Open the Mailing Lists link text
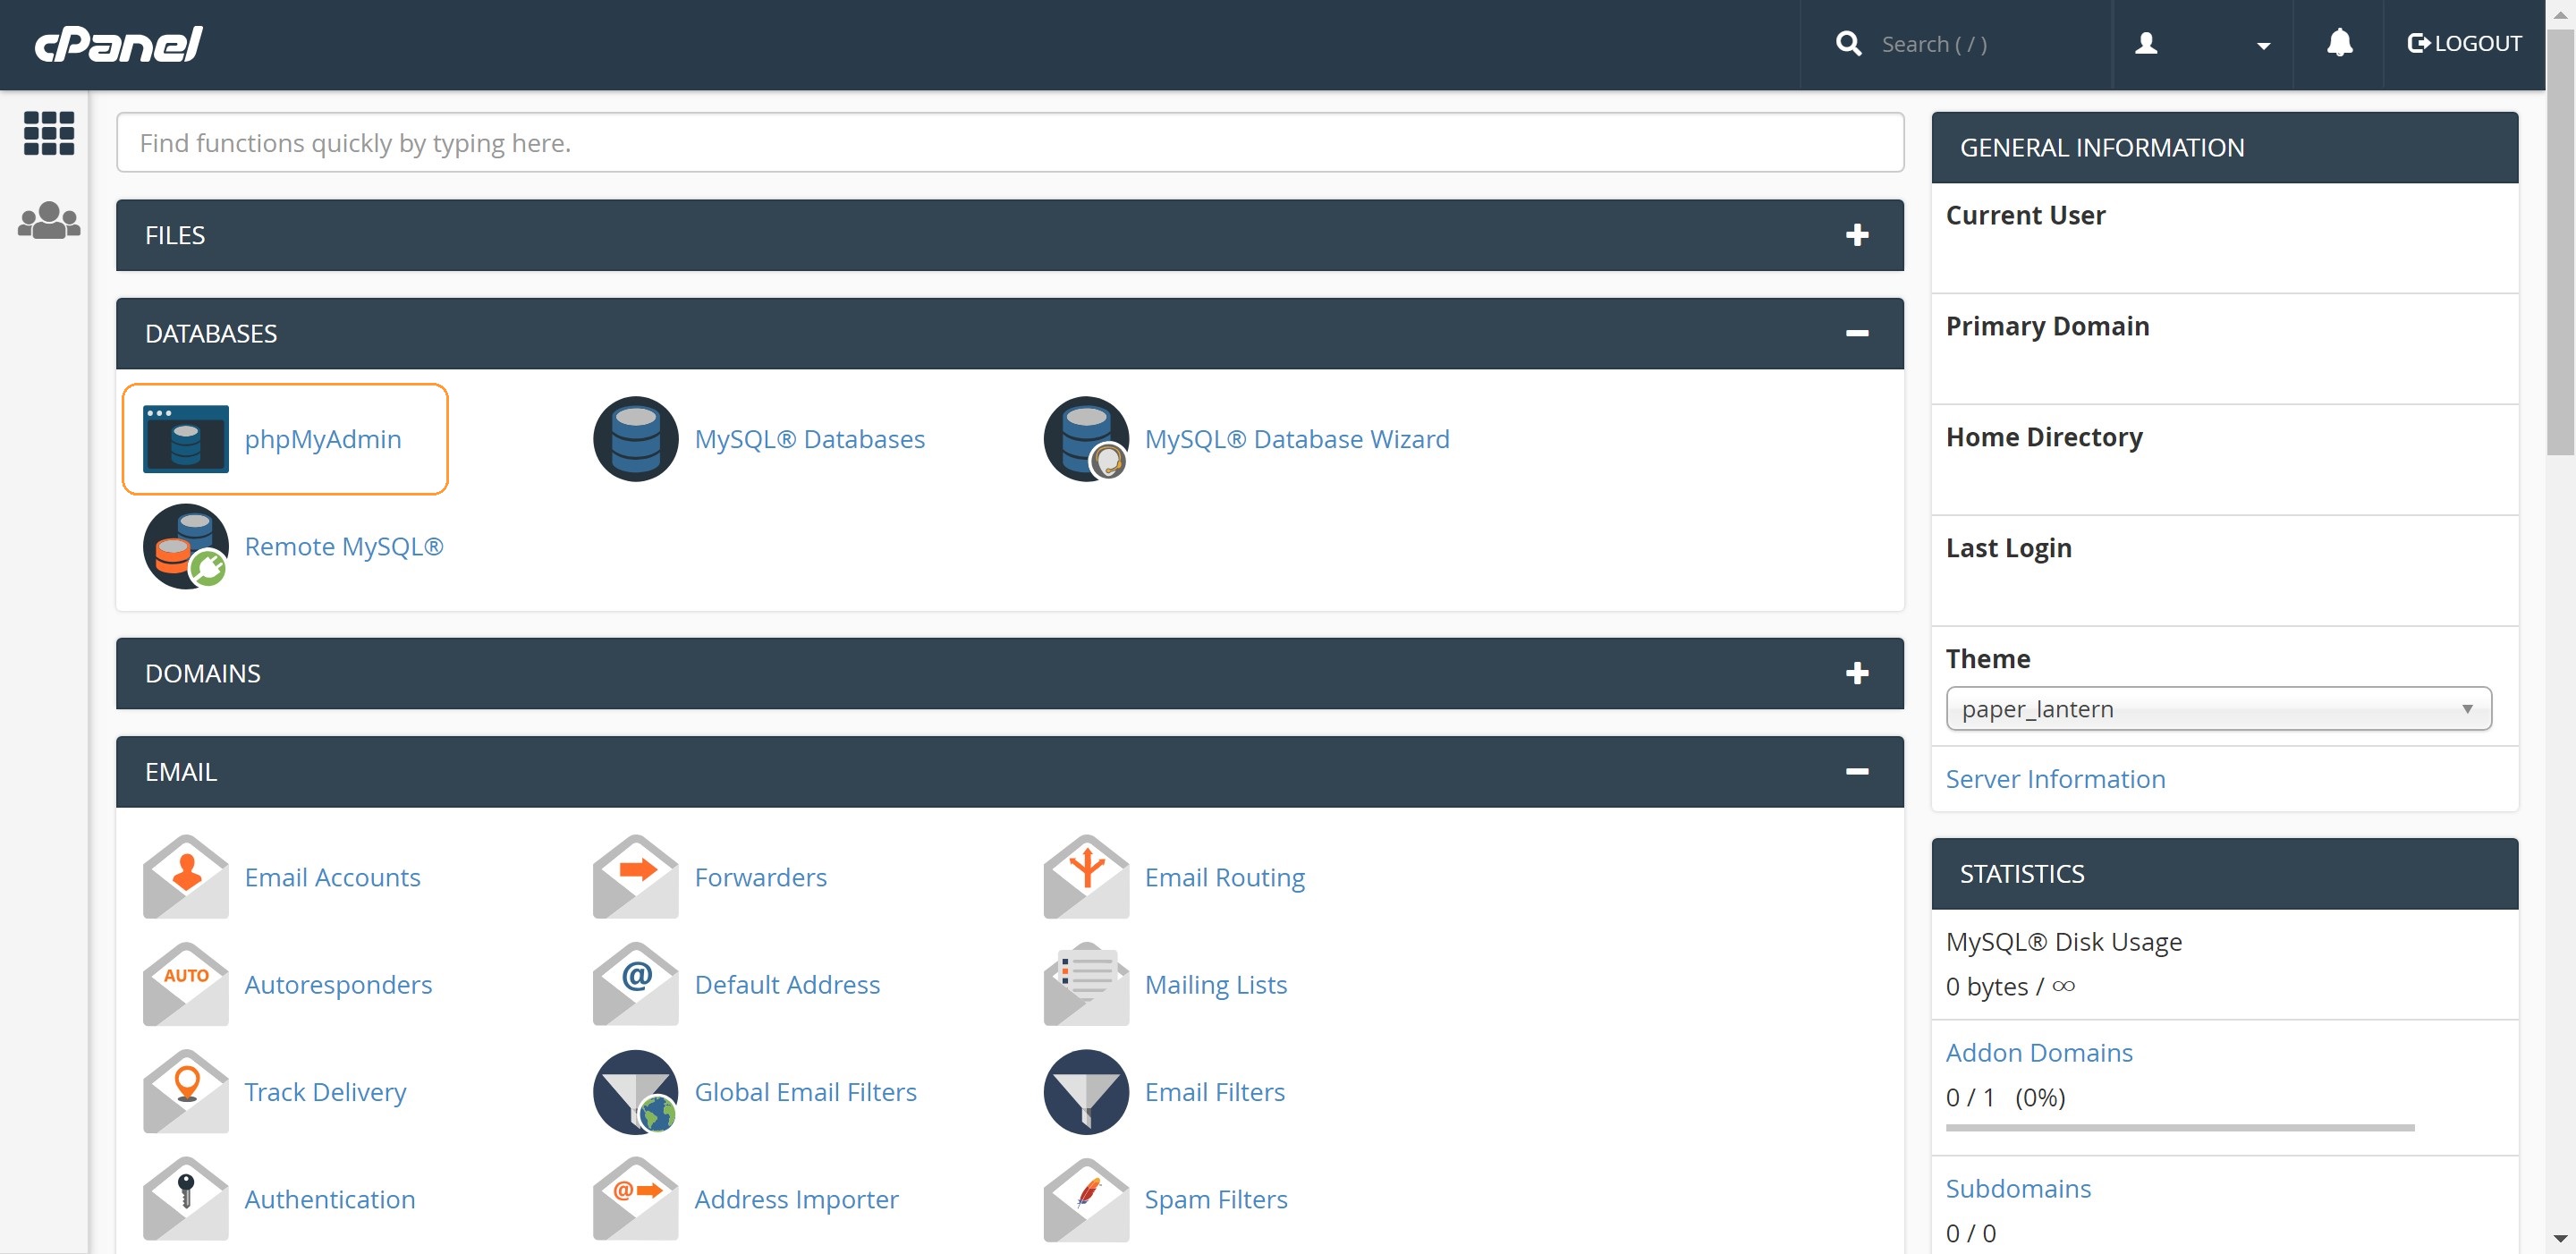 (x=1216, y=984)
